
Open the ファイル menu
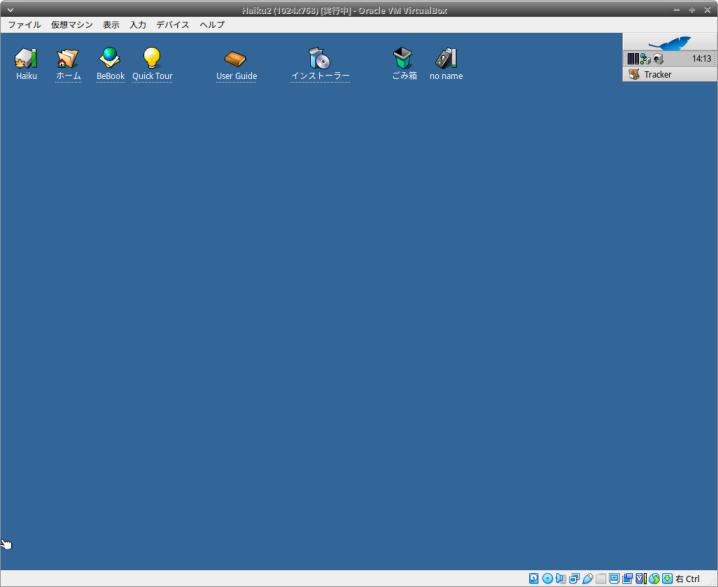pyautogui.click(x=24, y=25)
